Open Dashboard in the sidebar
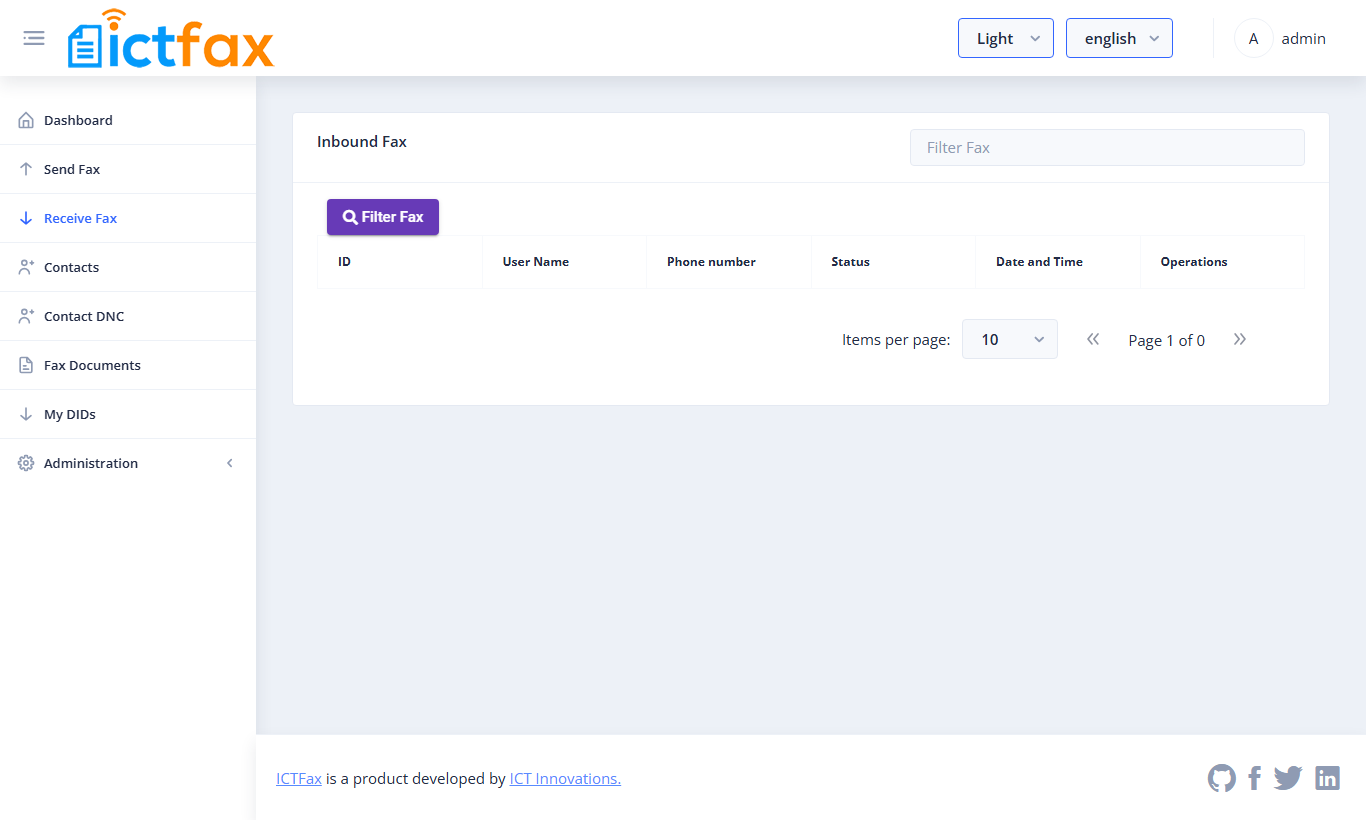Image resolution: width=1366 pixels, height=820 pixels. coord(128,120)
